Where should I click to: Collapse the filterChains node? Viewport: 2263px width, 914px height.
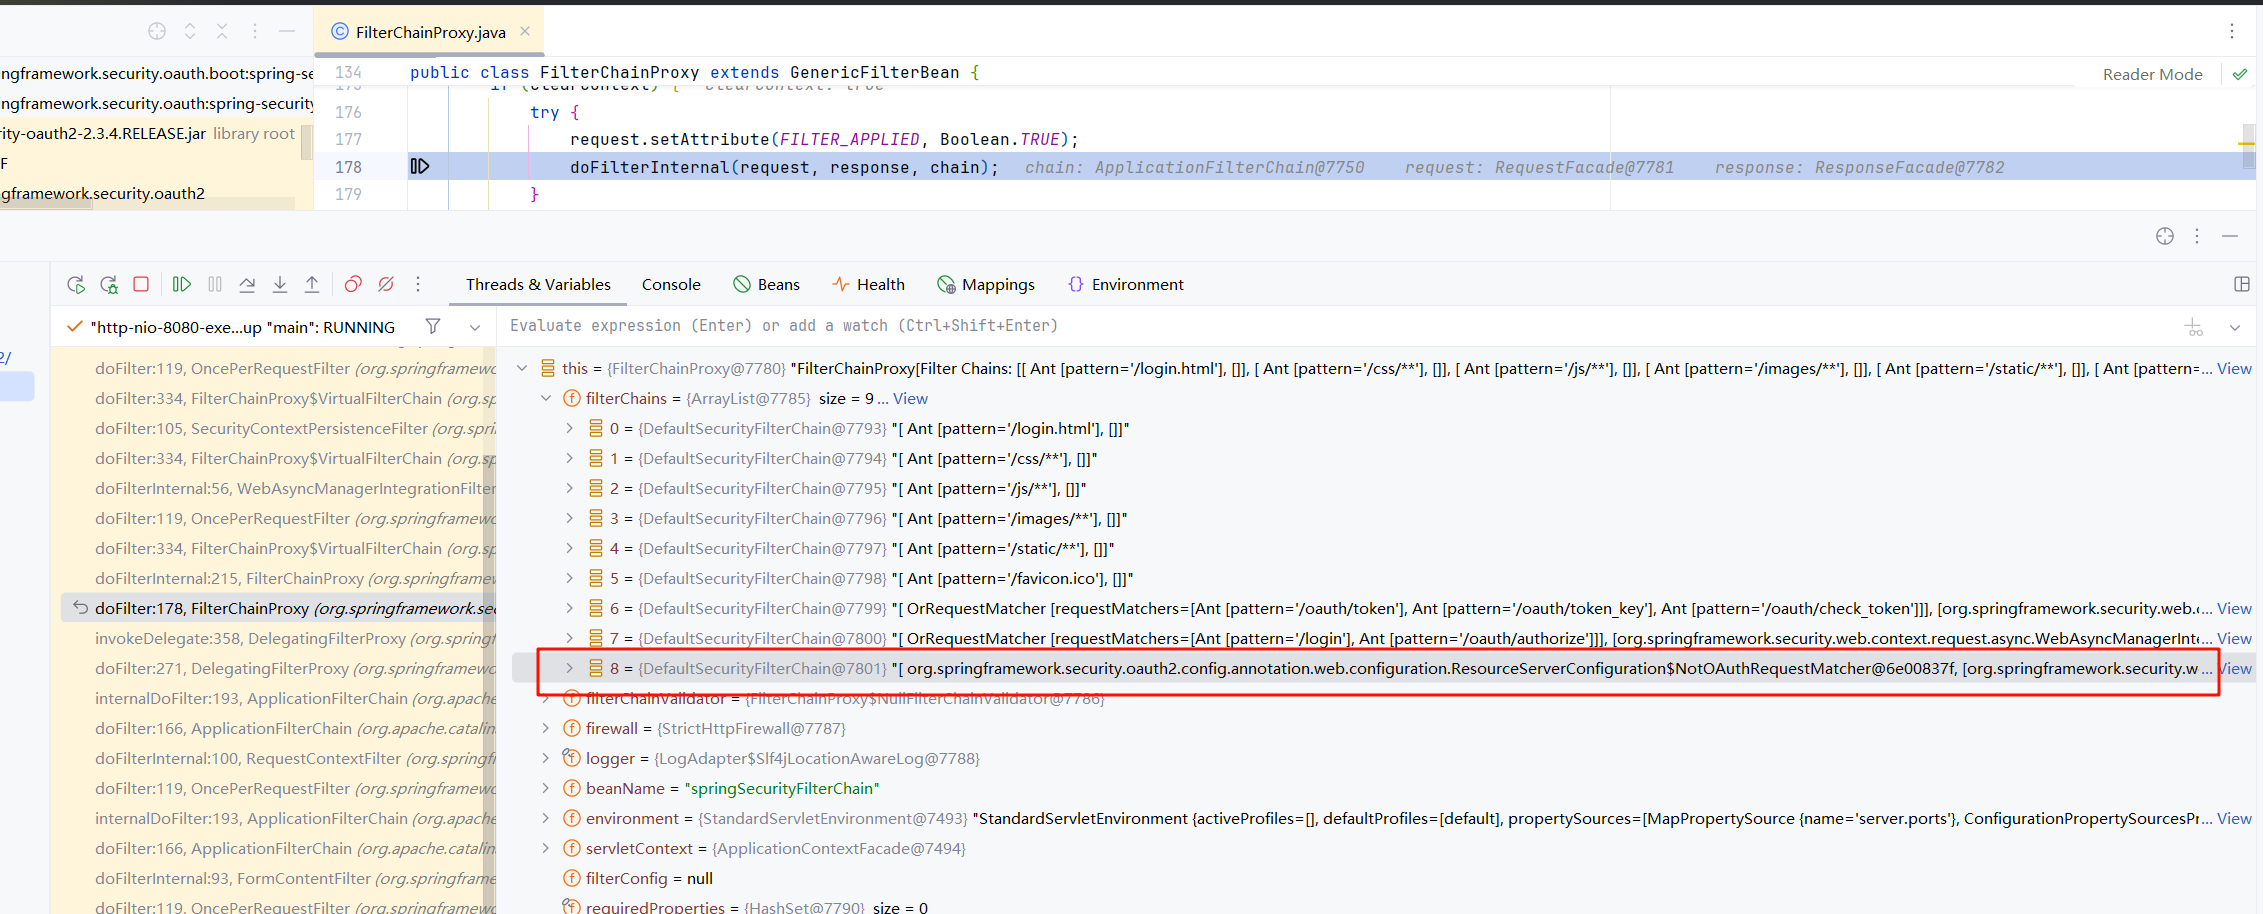tap(546, 398)
